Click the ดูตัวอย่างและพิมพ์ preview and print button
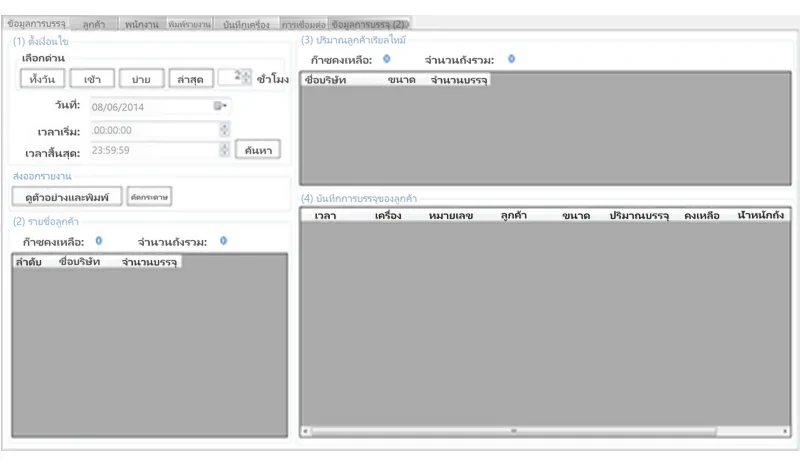This screenshot has height=467, width=800. pyautogui.click(x=67, y=196)
